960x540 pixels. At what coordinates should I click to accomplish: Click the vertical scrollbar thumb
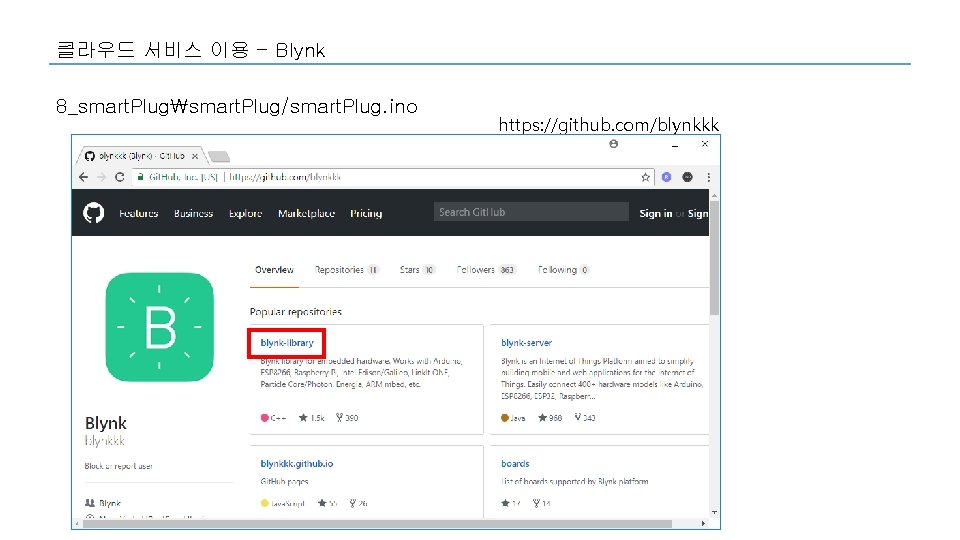coord(714,258)
